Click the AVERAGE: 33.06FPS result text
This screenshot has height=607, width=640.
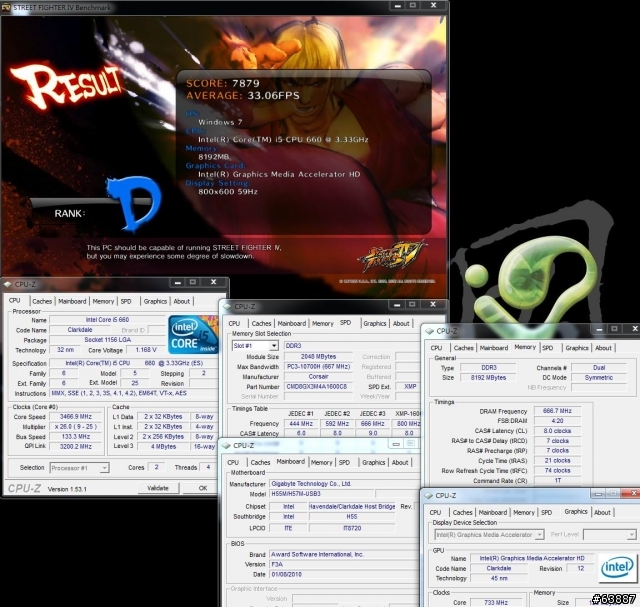point(242,96)
